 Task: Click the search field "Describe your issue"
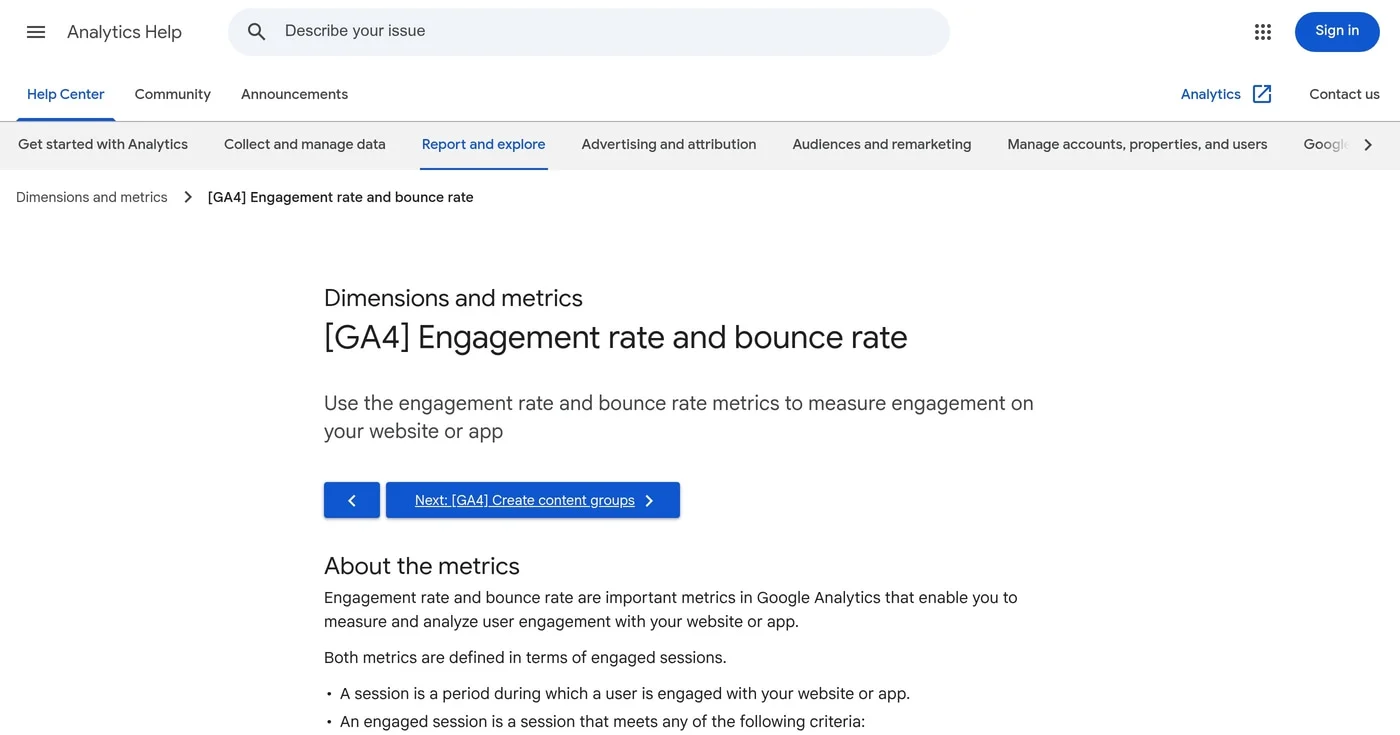coord(589,32)
